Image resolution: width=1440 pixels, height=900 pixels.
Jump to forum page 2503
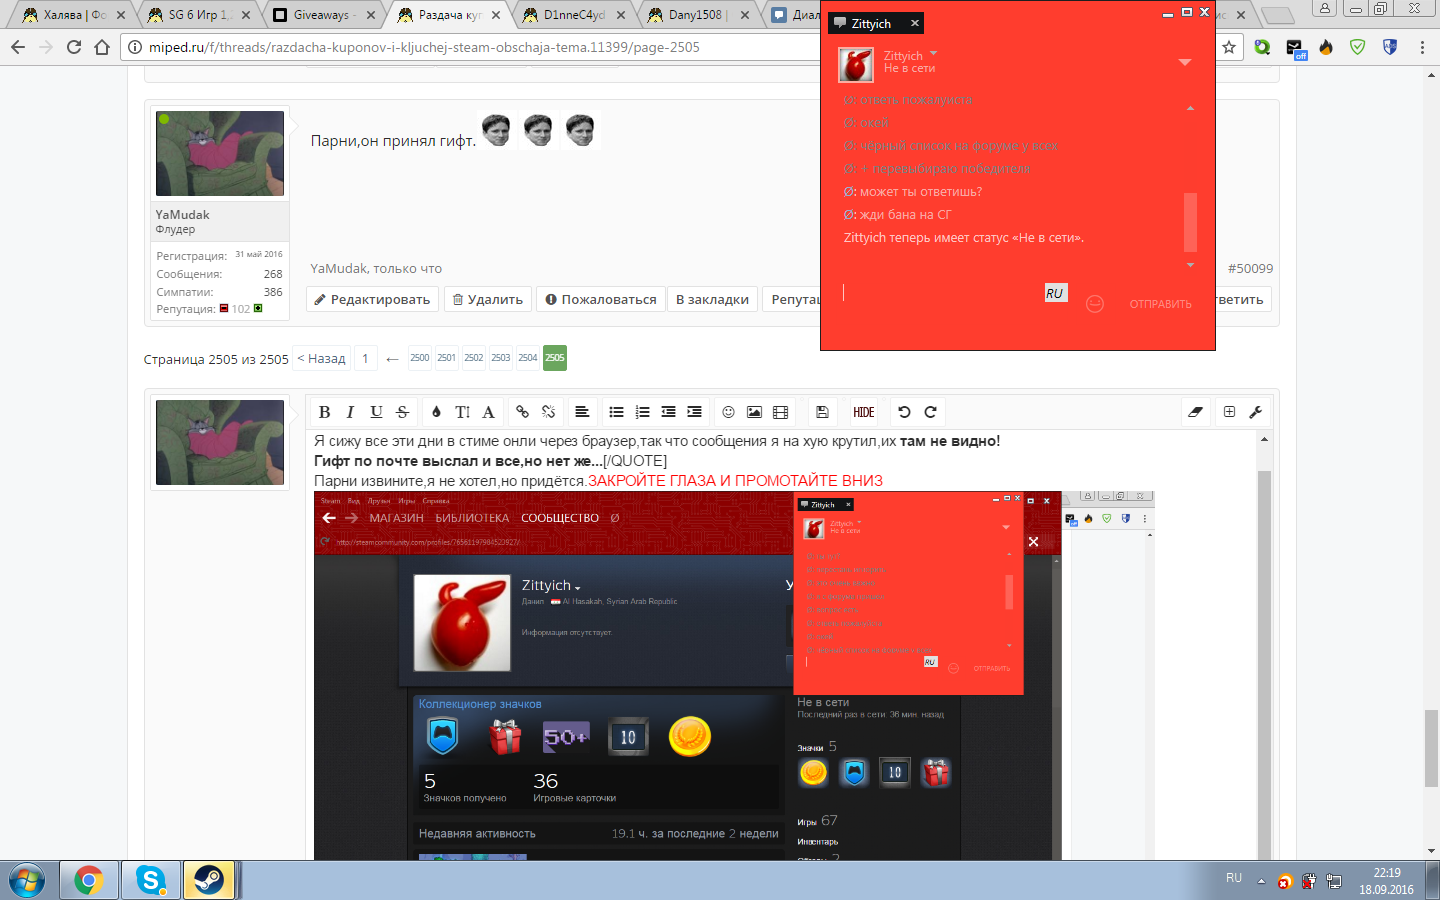(500, 358)
